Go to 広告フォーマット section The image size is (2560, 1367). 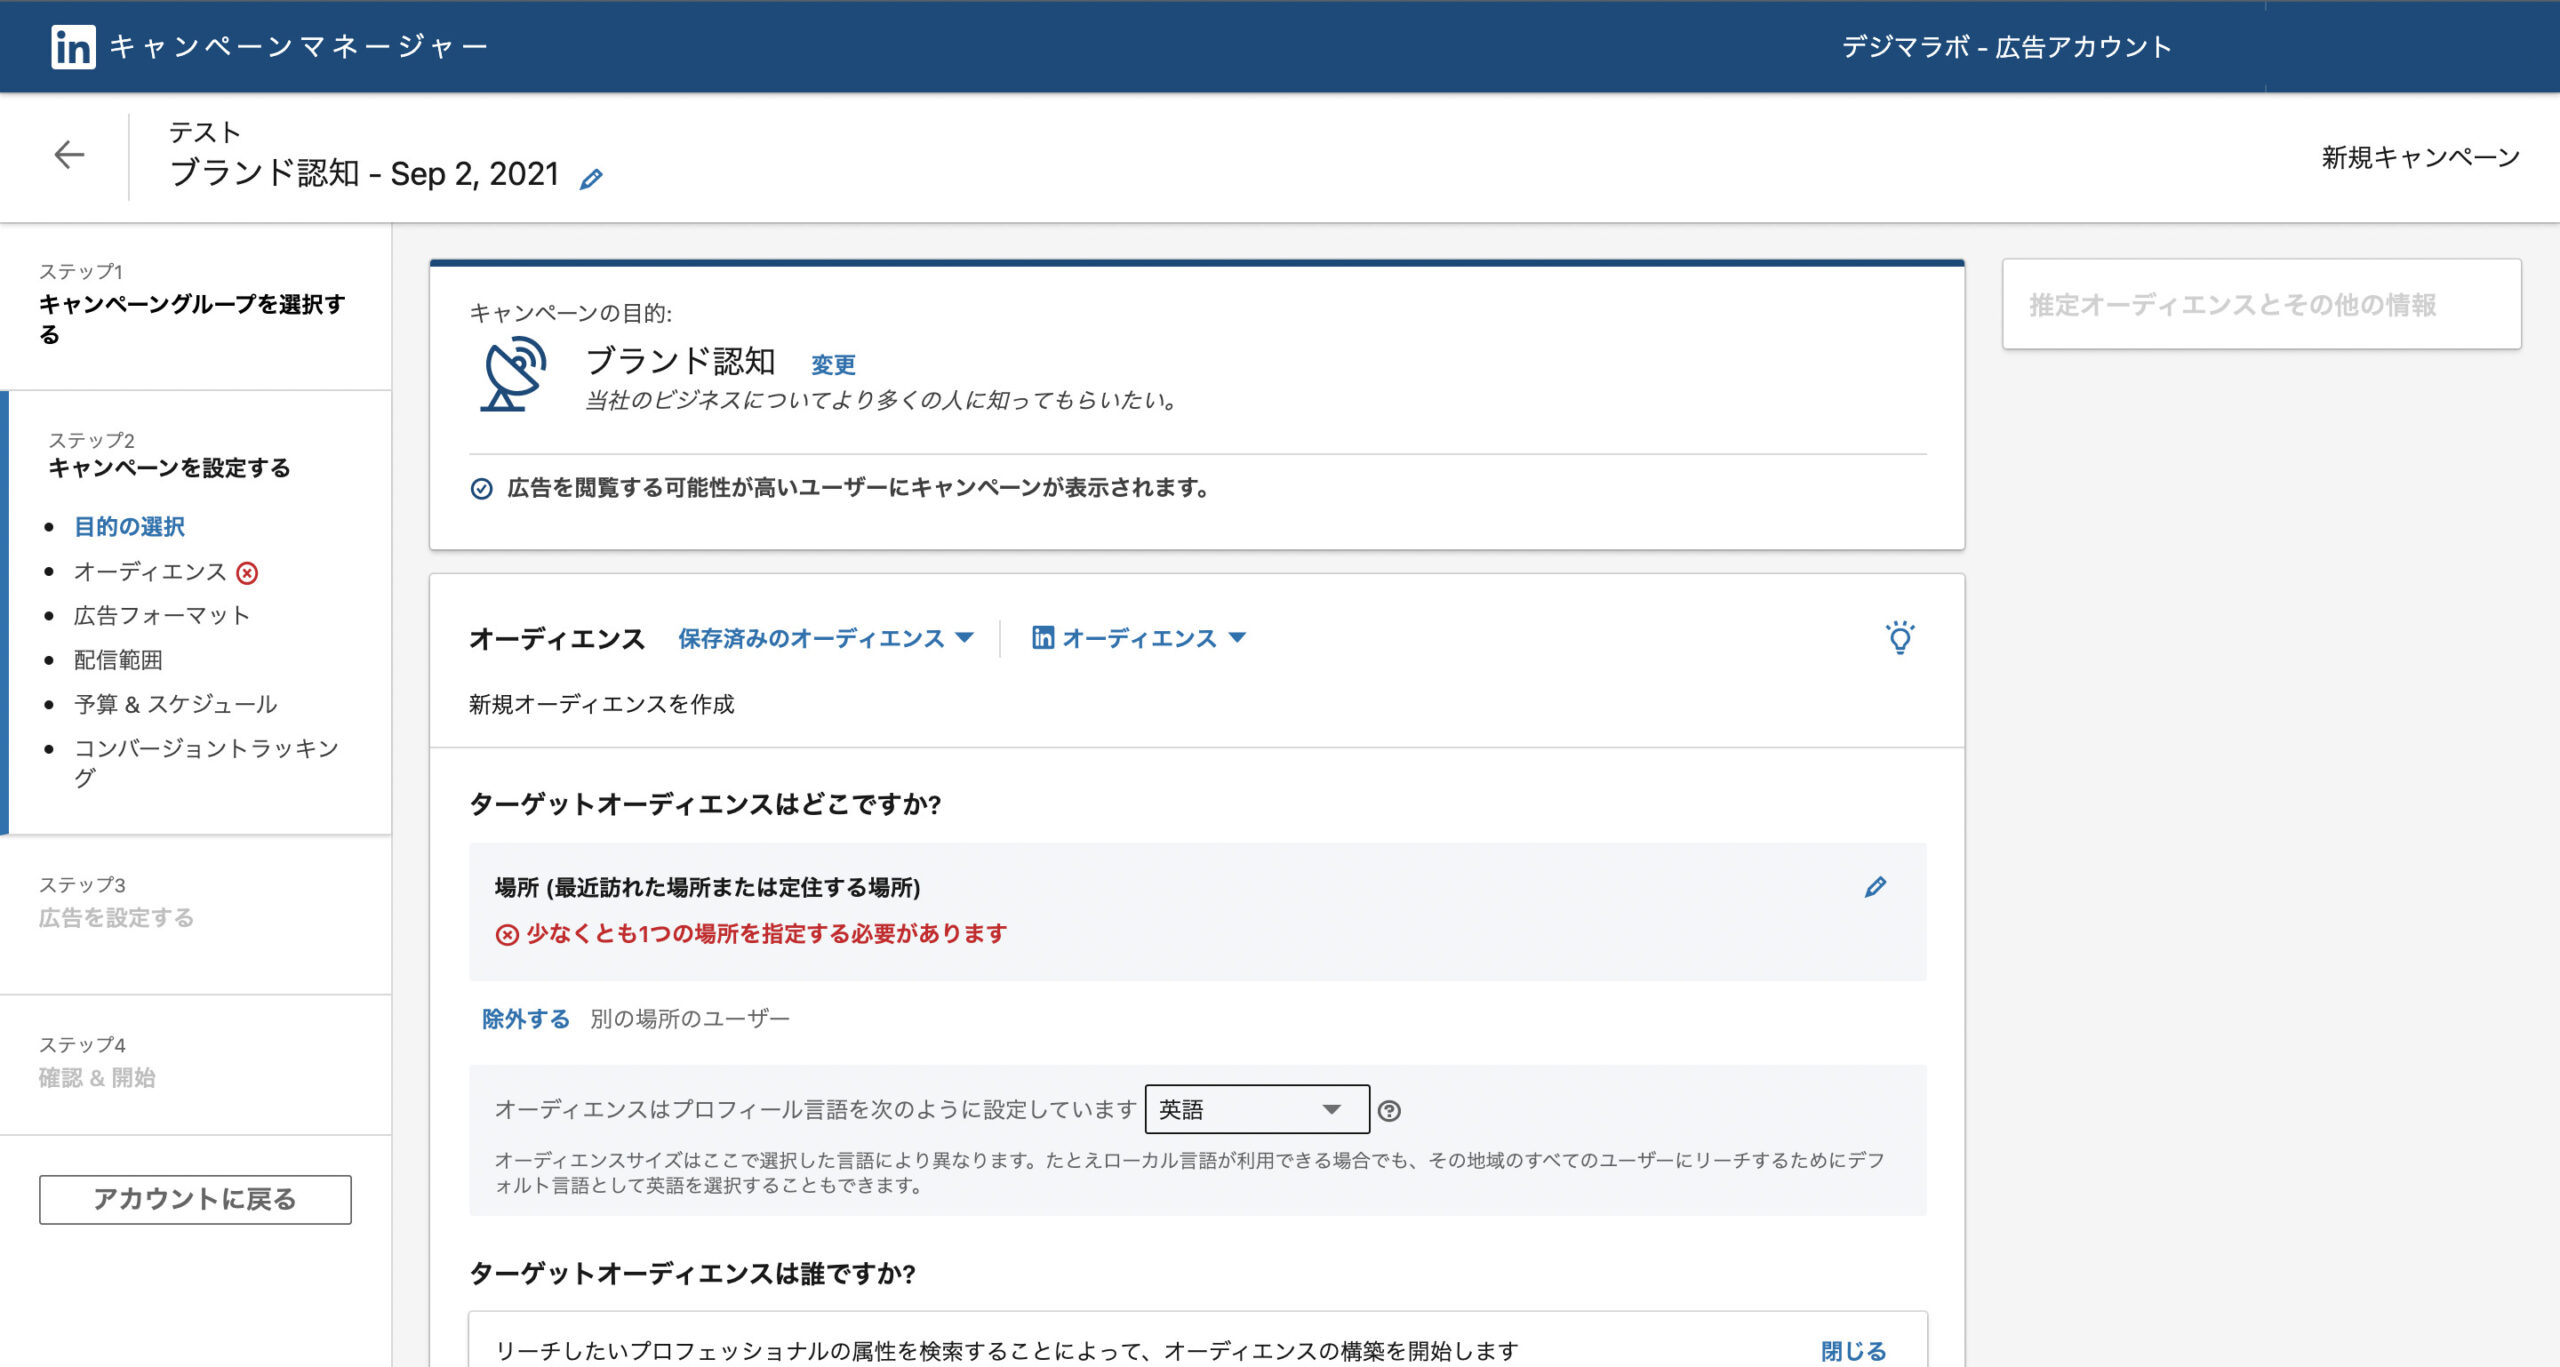click(161, 616)
